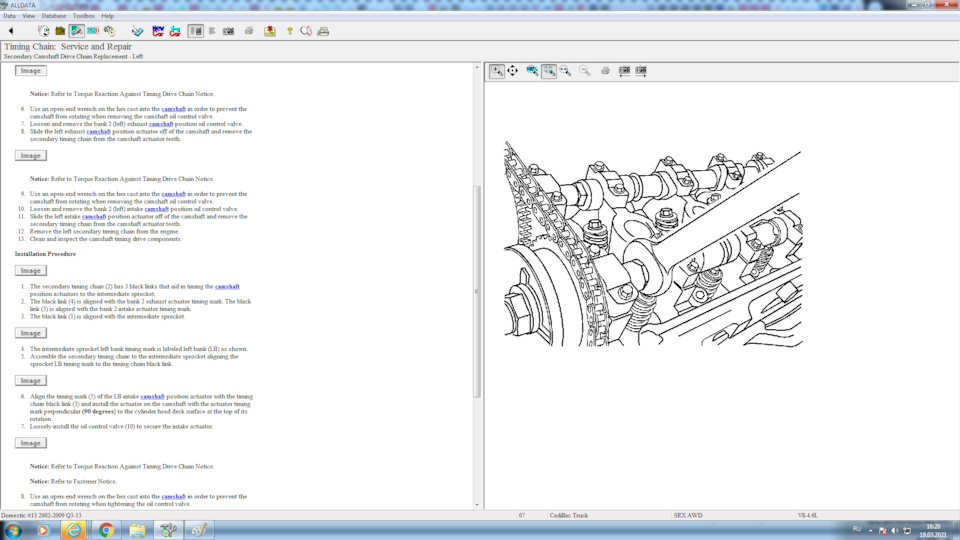Click the yellow key help icon in the toolbar
960x540 pixels.
290,31
